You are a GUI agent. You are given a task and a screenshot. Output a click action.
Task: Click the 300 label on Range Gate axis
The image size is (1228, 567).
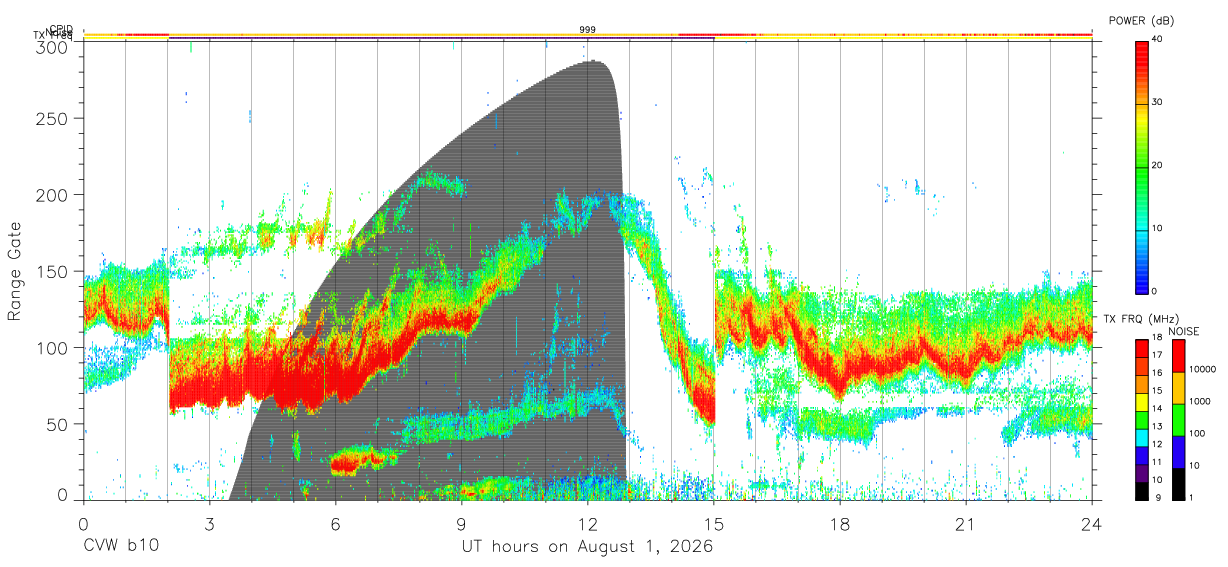click(54, 47)
